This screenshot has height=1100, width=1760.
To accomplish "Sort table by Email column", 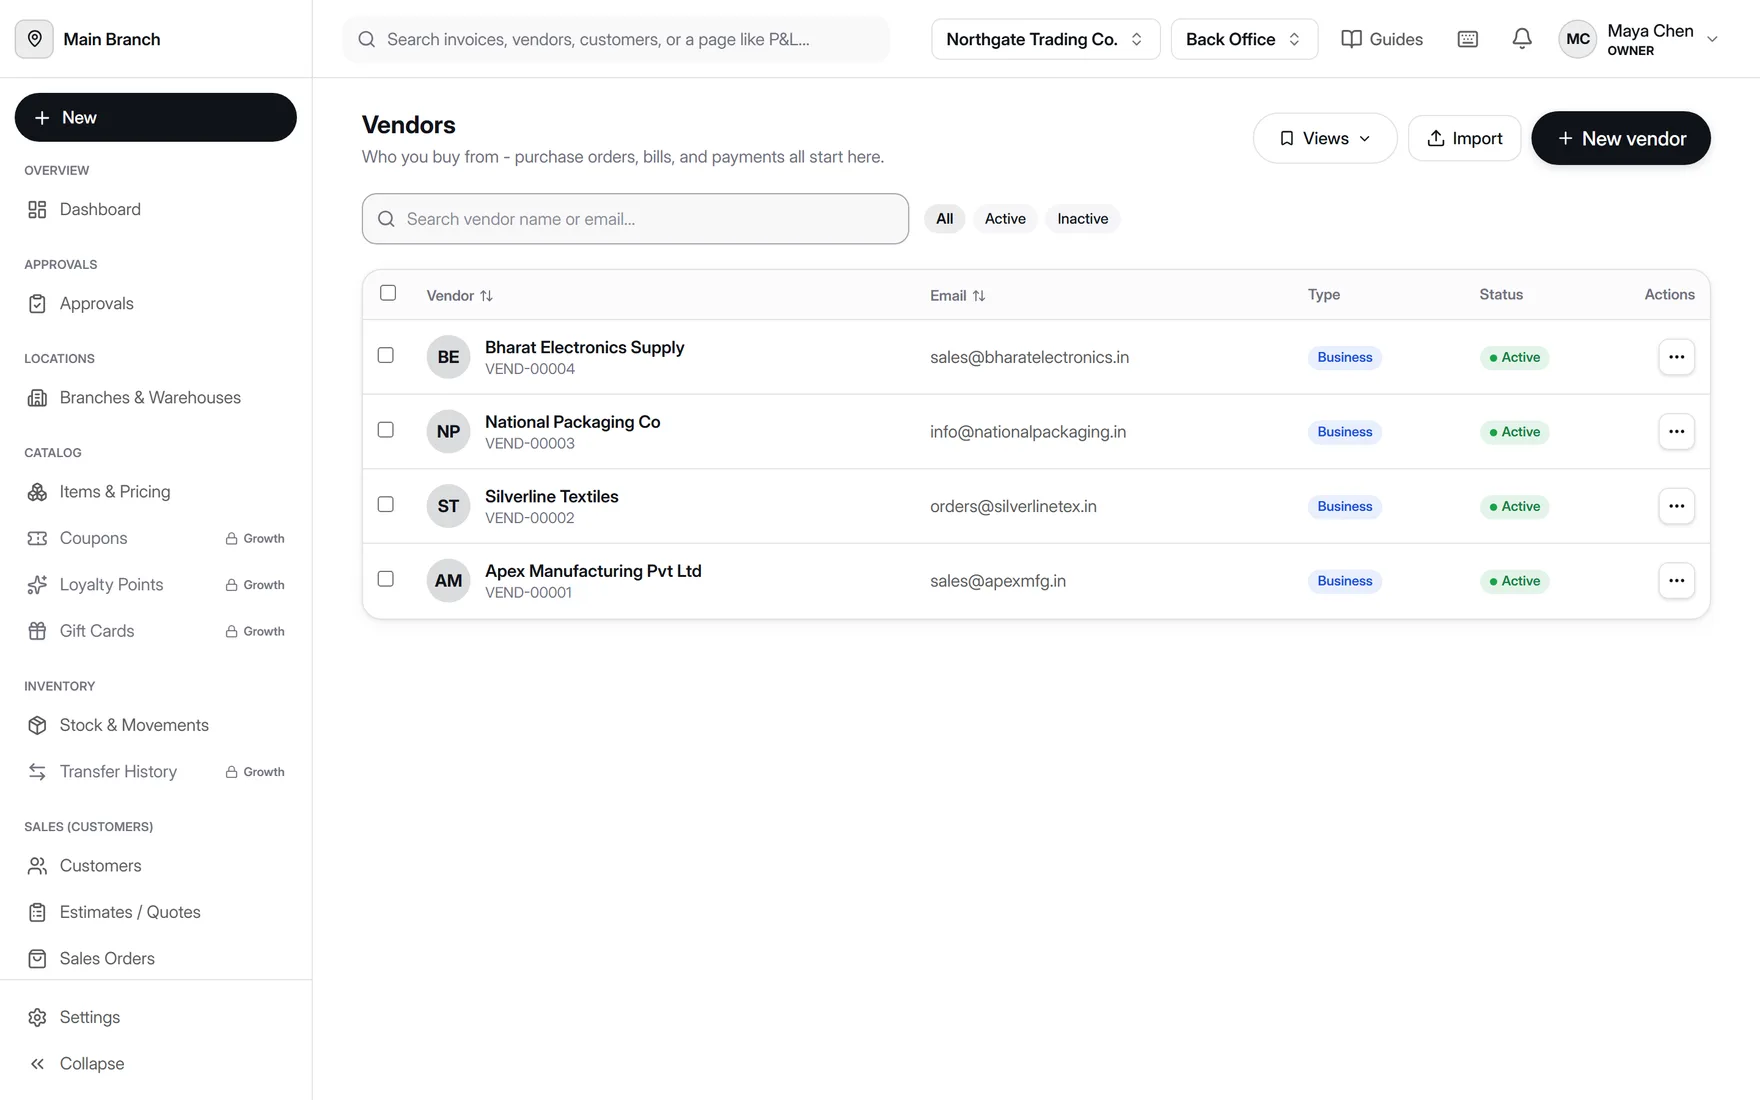I will 957,296.
